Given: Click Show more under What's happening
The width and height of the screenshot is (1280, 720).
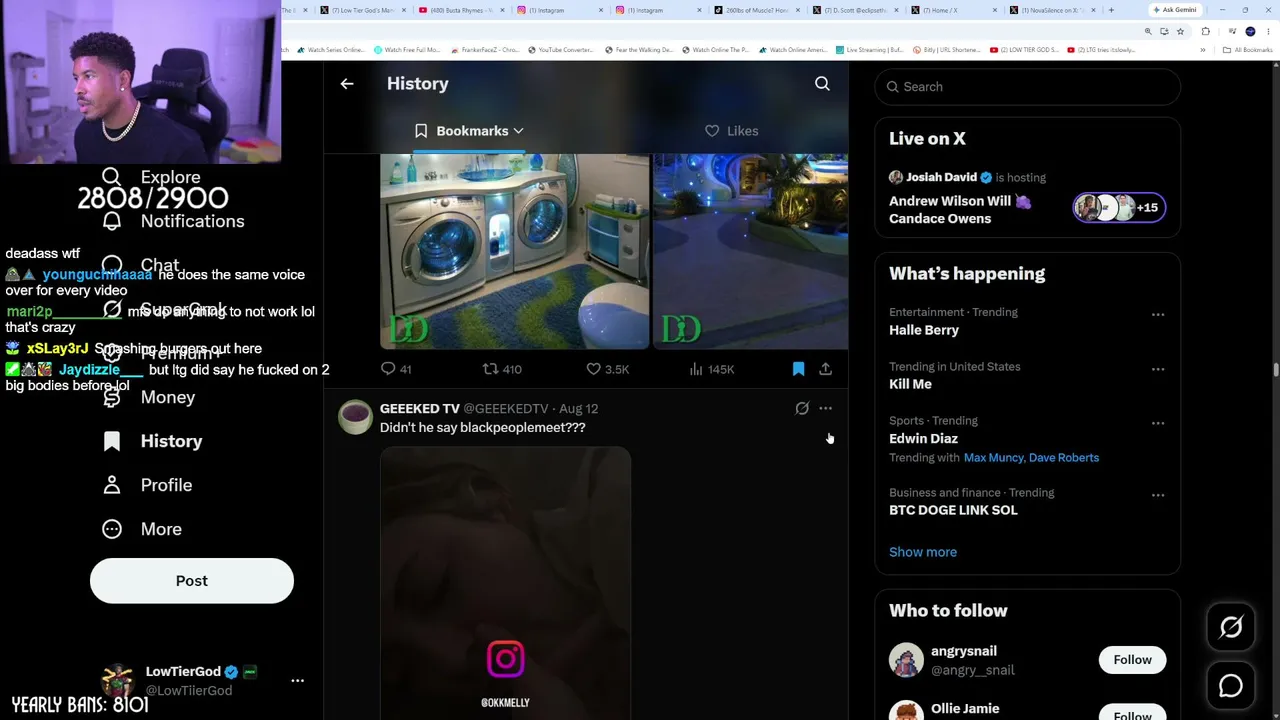Looking at the screenshot, I should coord(923,552).
